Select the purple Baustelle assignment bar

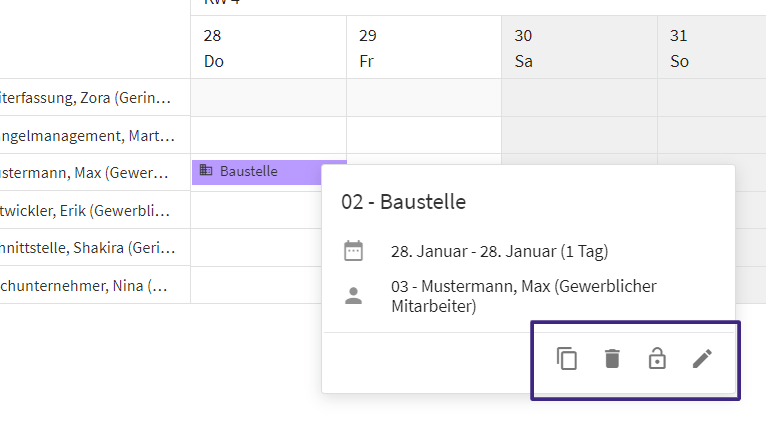pyautogui.click(x=256, y=172)
